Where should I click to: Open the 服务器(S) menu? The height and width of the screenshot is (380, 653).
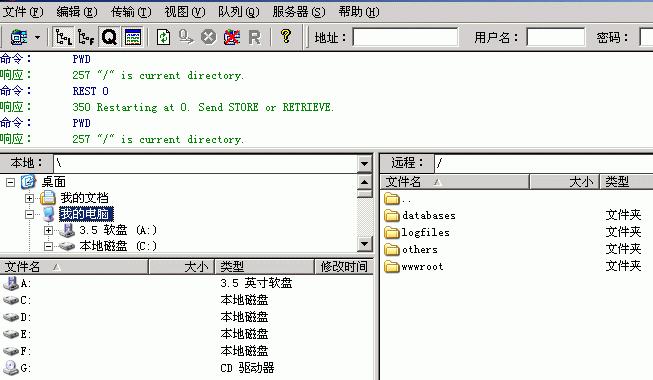tap(299, 12)
